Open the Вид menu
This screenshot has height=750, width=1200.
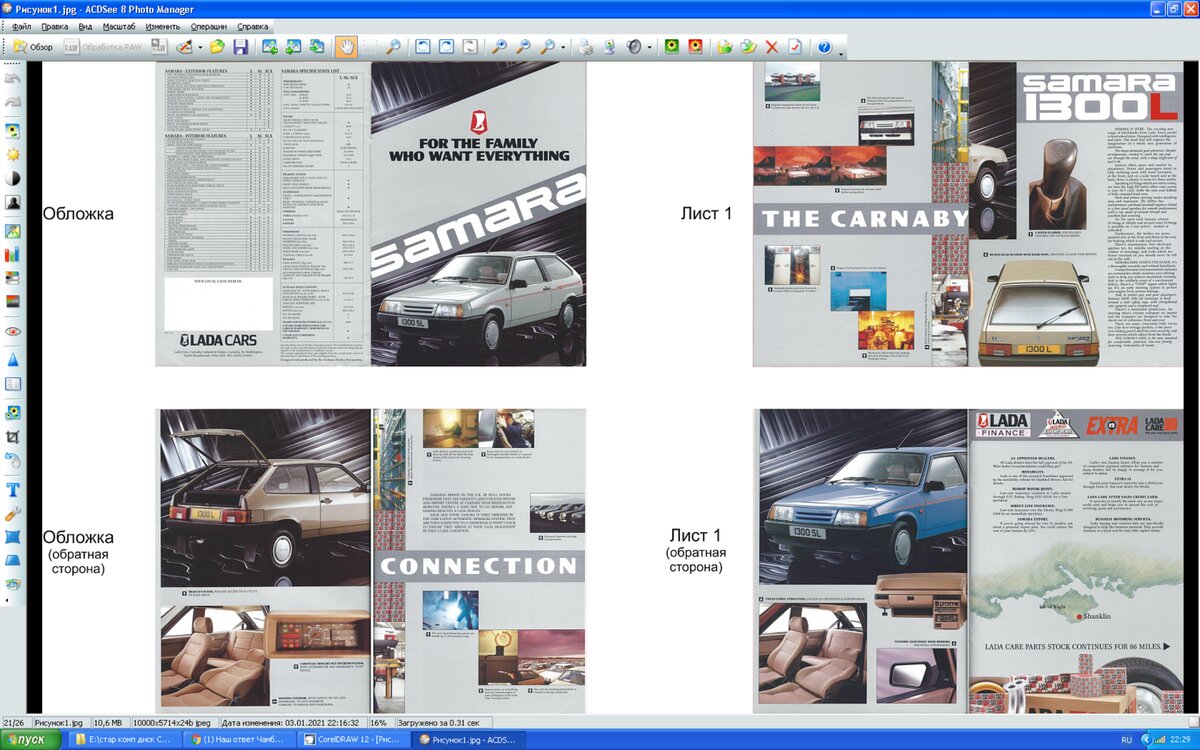(85, 26)
